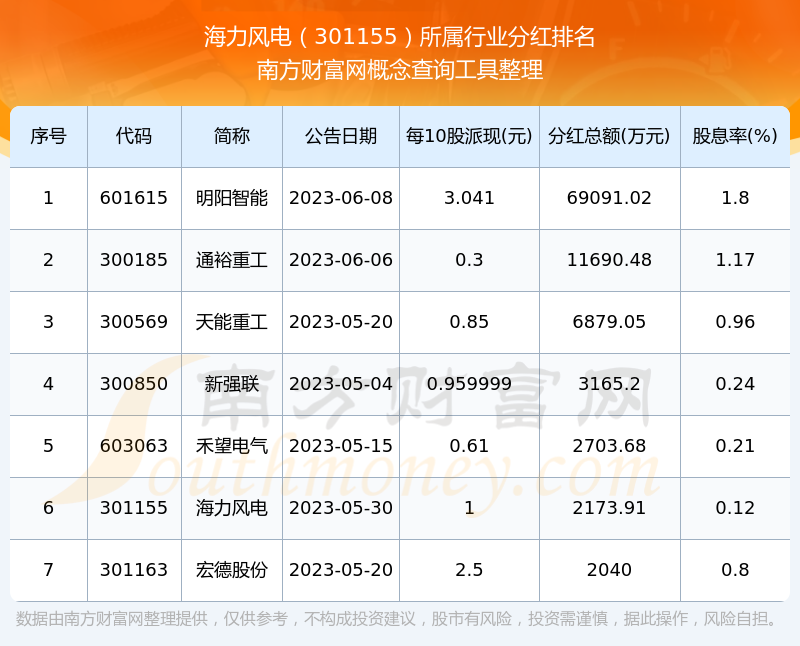Select stock name 通裕重工
The height and width of the screenshot is (646, 800).
(232, 260)
